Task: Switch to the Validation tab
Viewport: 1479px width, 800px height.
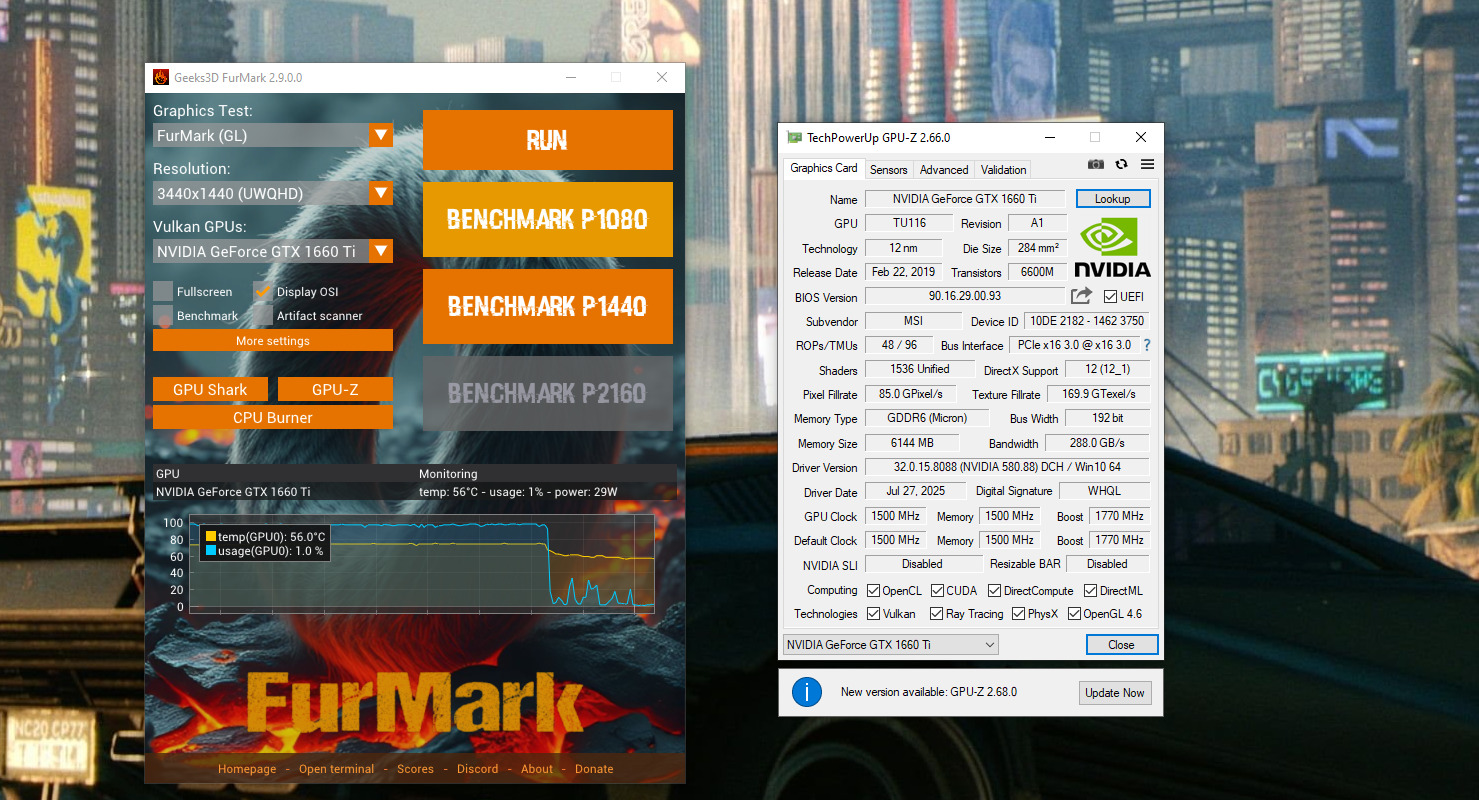Action: (1003, 170)
